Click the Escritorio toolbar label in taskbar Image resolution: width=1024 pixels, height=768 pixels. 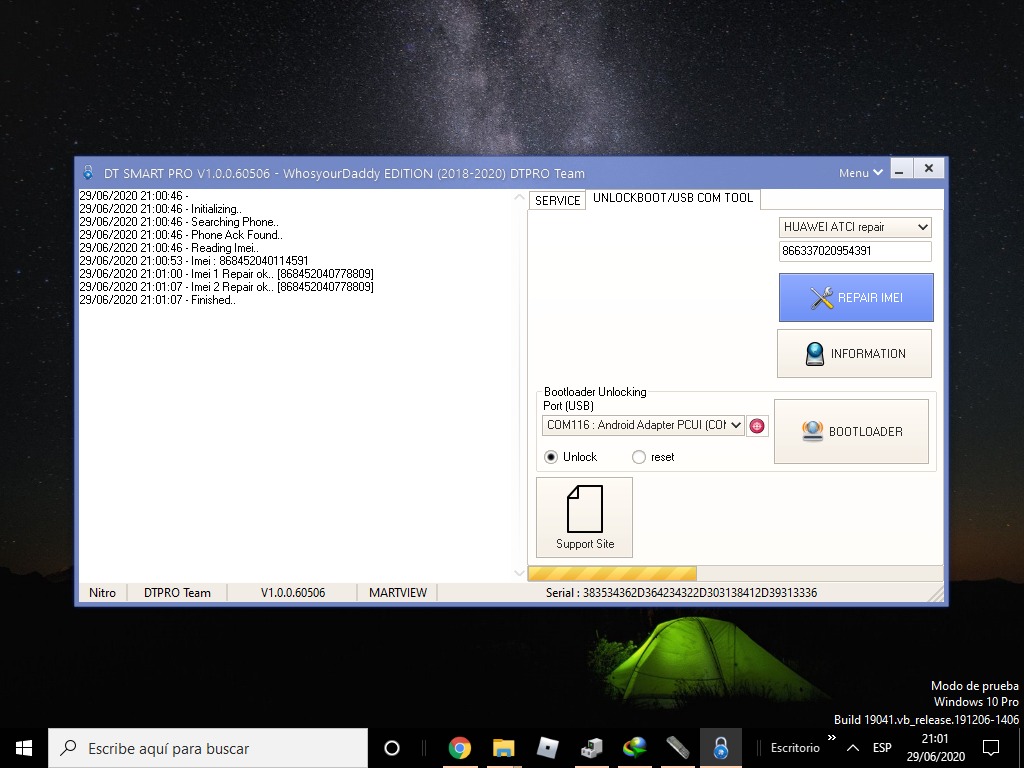coord(795,748)
